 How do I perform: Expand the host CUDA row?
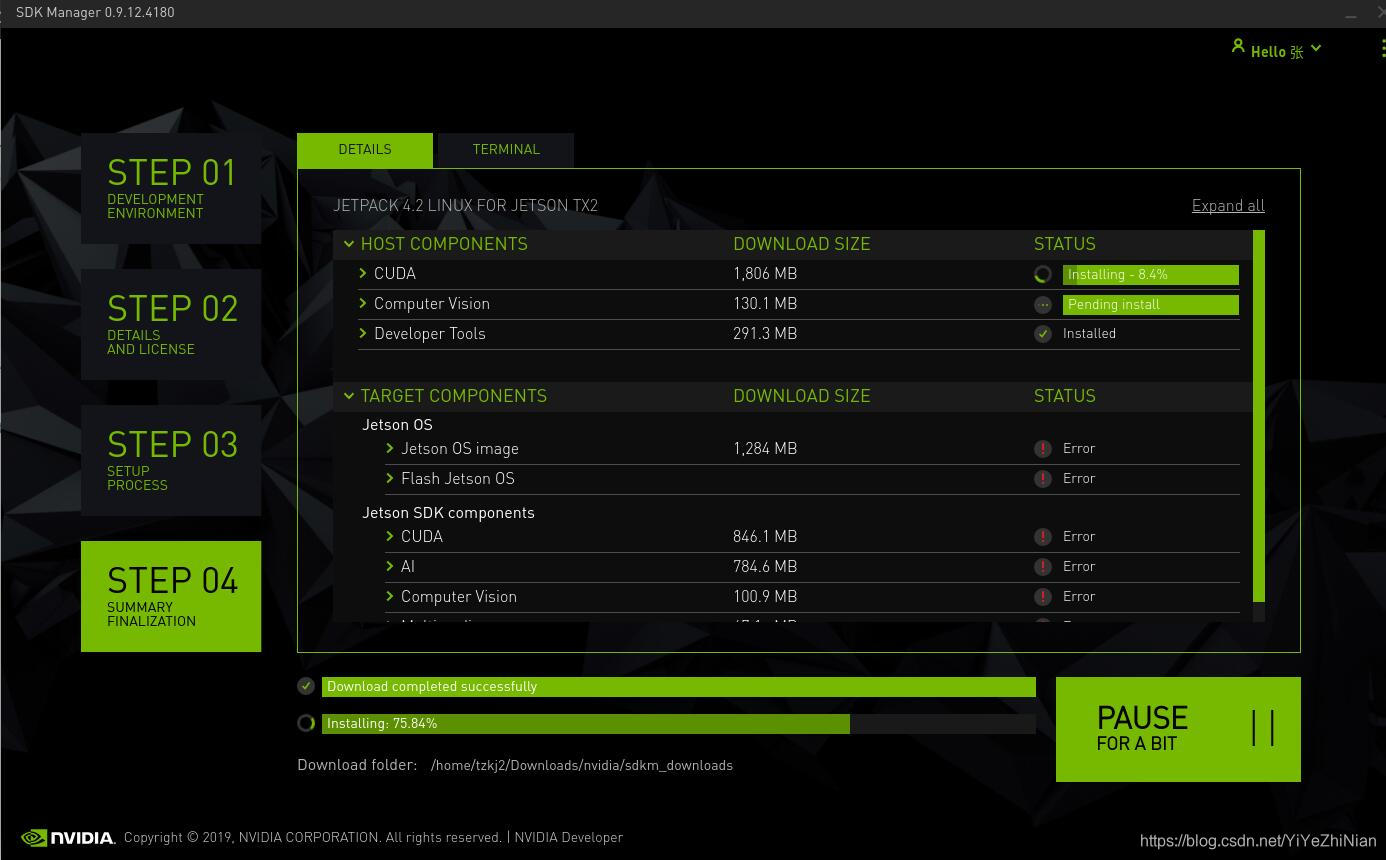pos(363,273)
